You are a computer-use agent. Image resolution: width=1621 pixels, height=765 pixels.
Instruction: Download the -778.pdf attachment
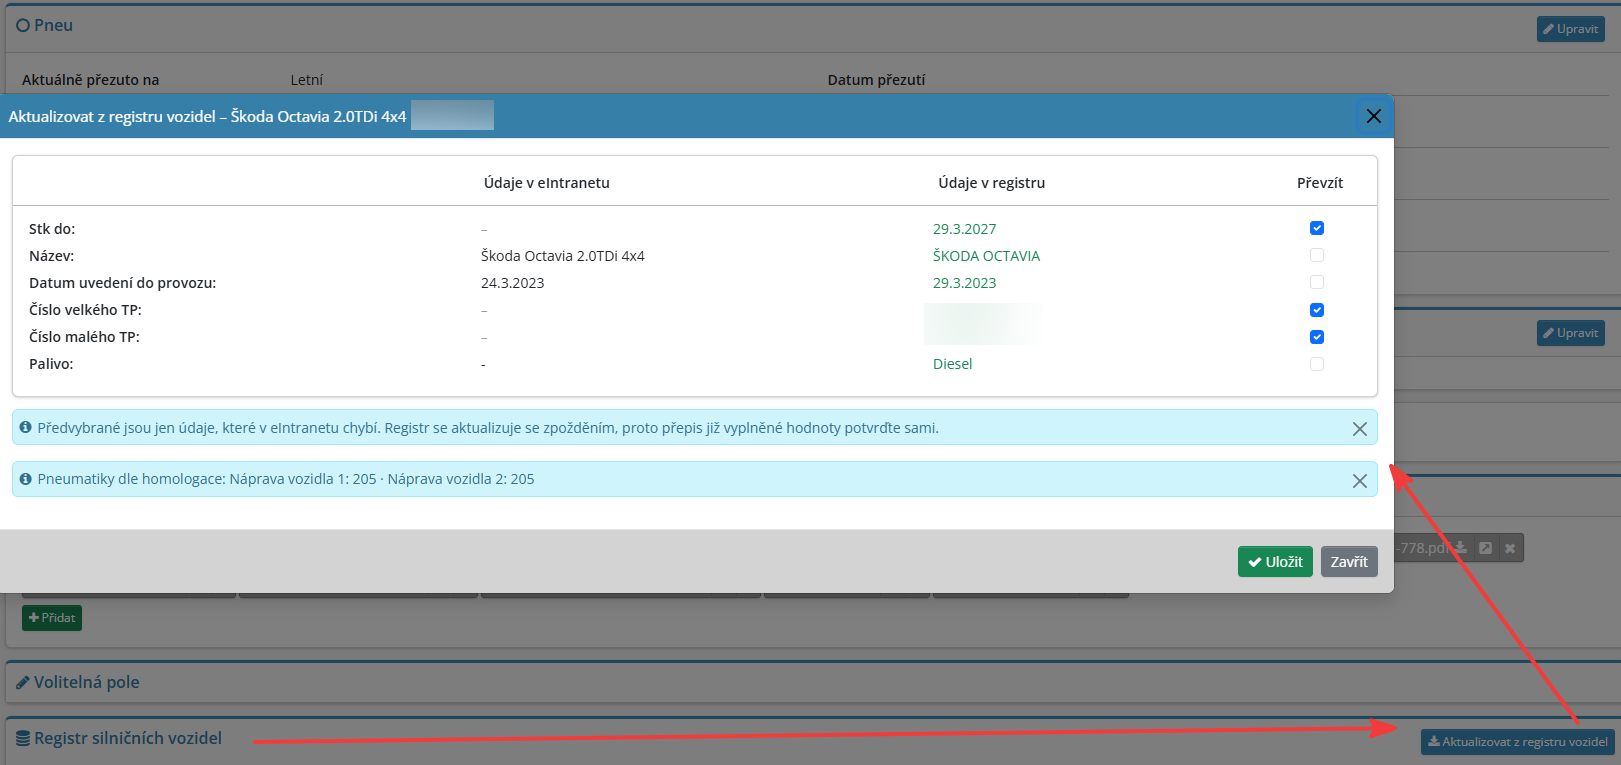pyautogui.click(x=1460, y=548)
